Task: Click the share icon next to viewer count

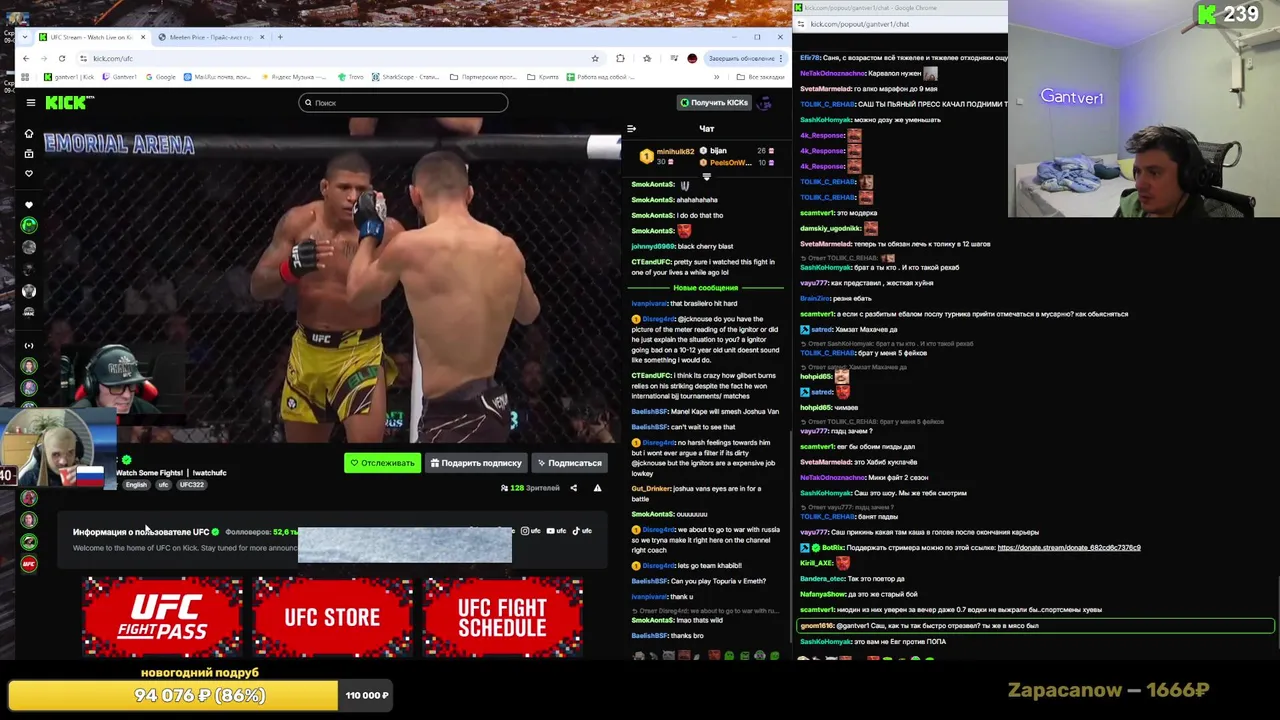Action: [573, 488]
